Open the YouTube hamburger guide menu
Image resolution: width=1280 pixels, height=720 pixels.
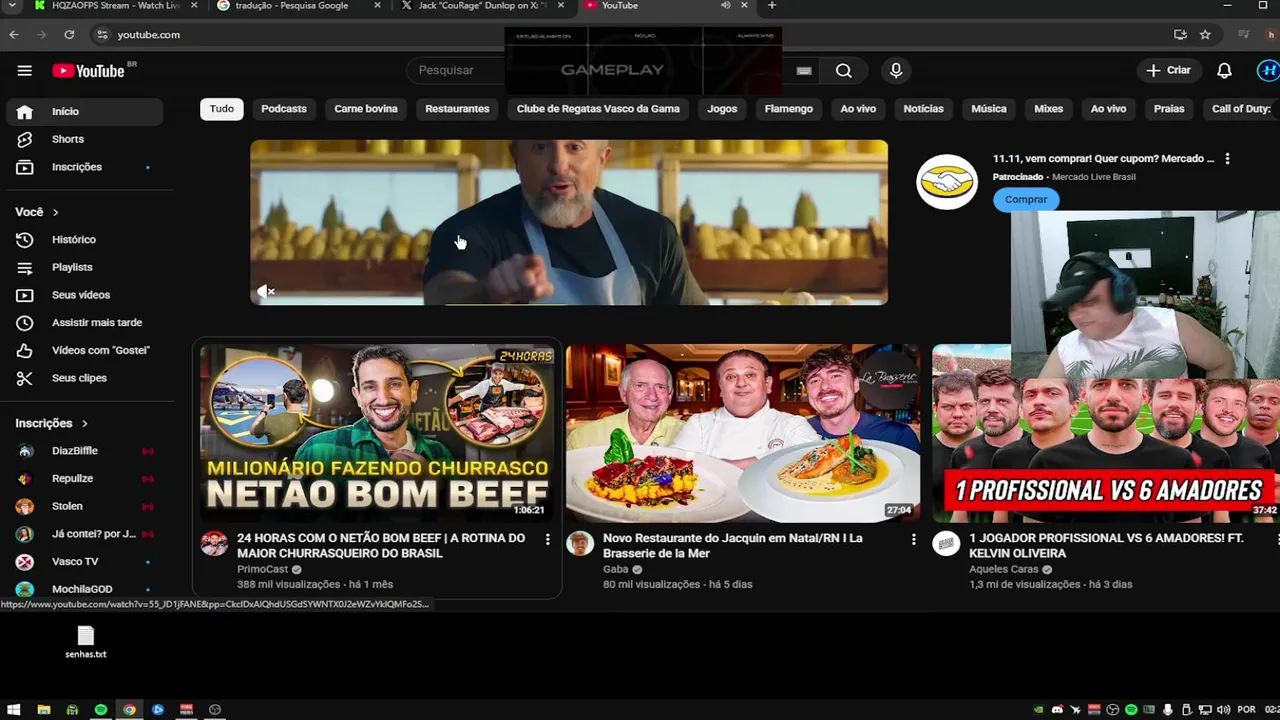click(x=24, y=70)
